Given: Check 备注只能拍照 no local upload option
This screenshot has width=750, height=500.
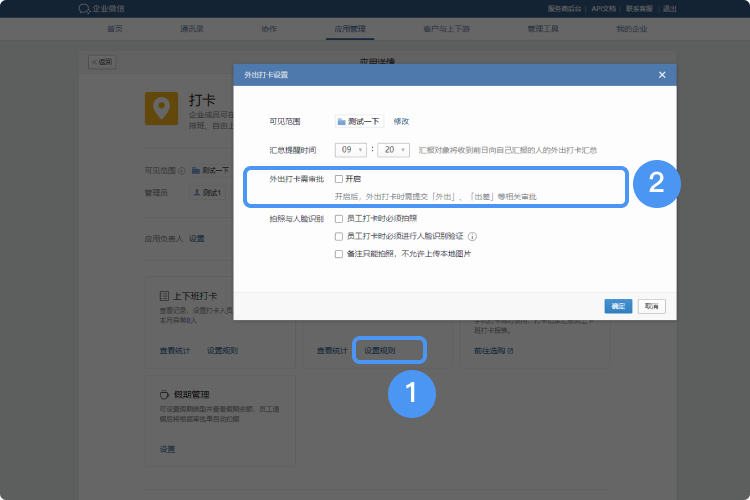Looking at the screenshot, I should [339, 254].
